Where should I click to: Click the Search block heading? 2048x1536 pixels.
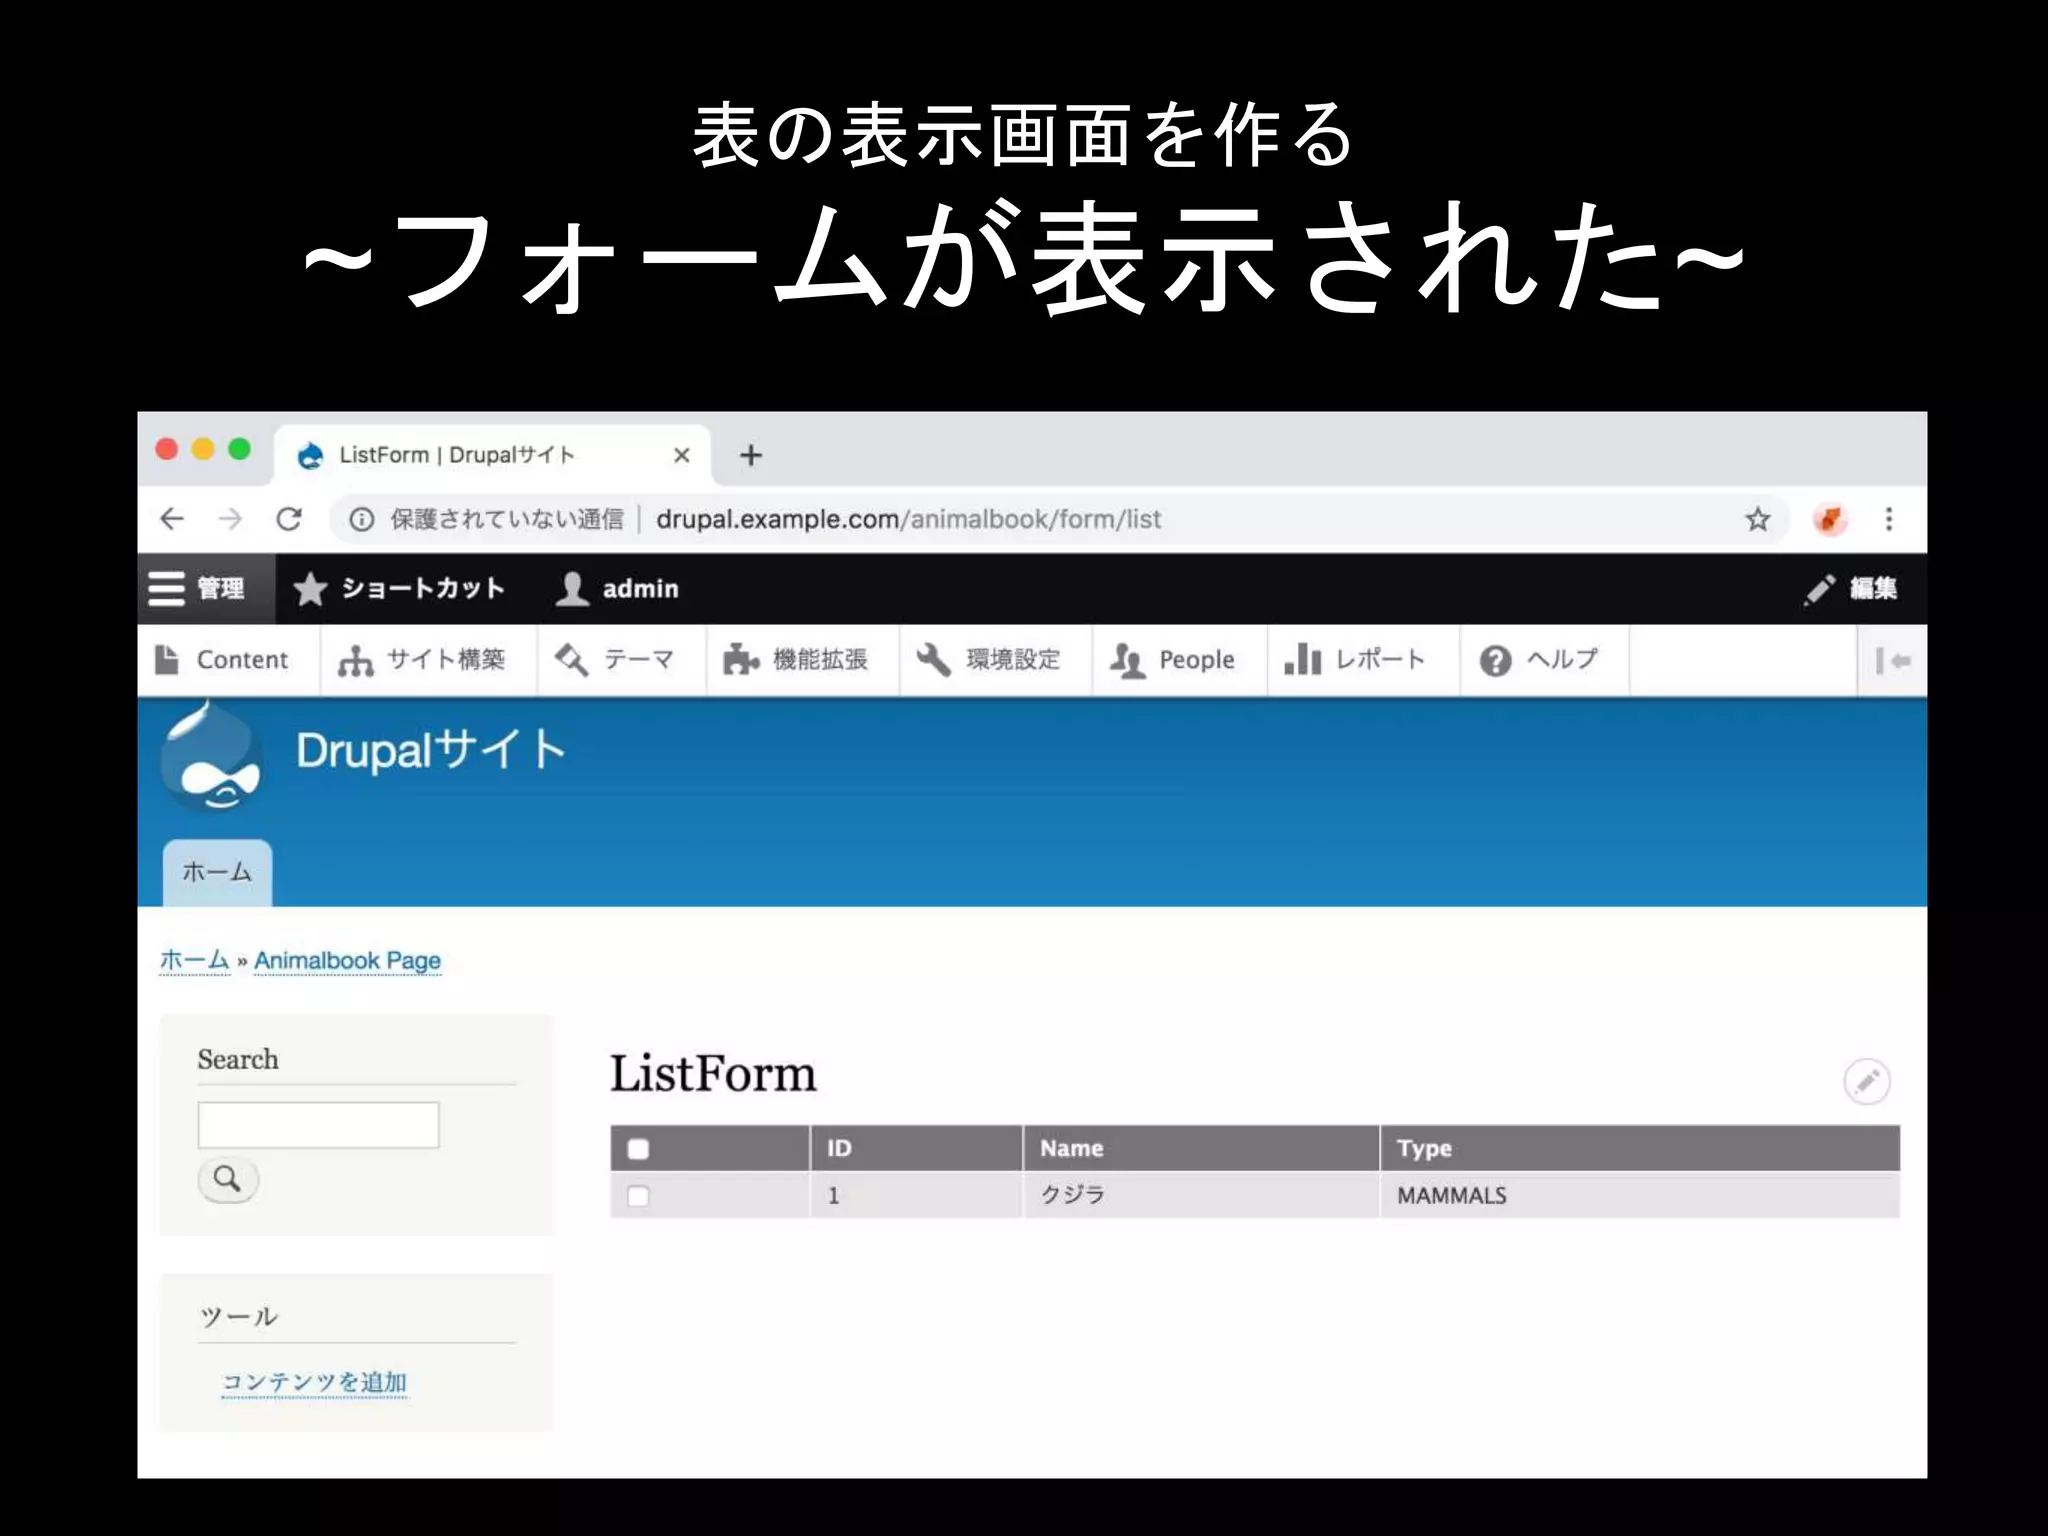coord(238,1059)
